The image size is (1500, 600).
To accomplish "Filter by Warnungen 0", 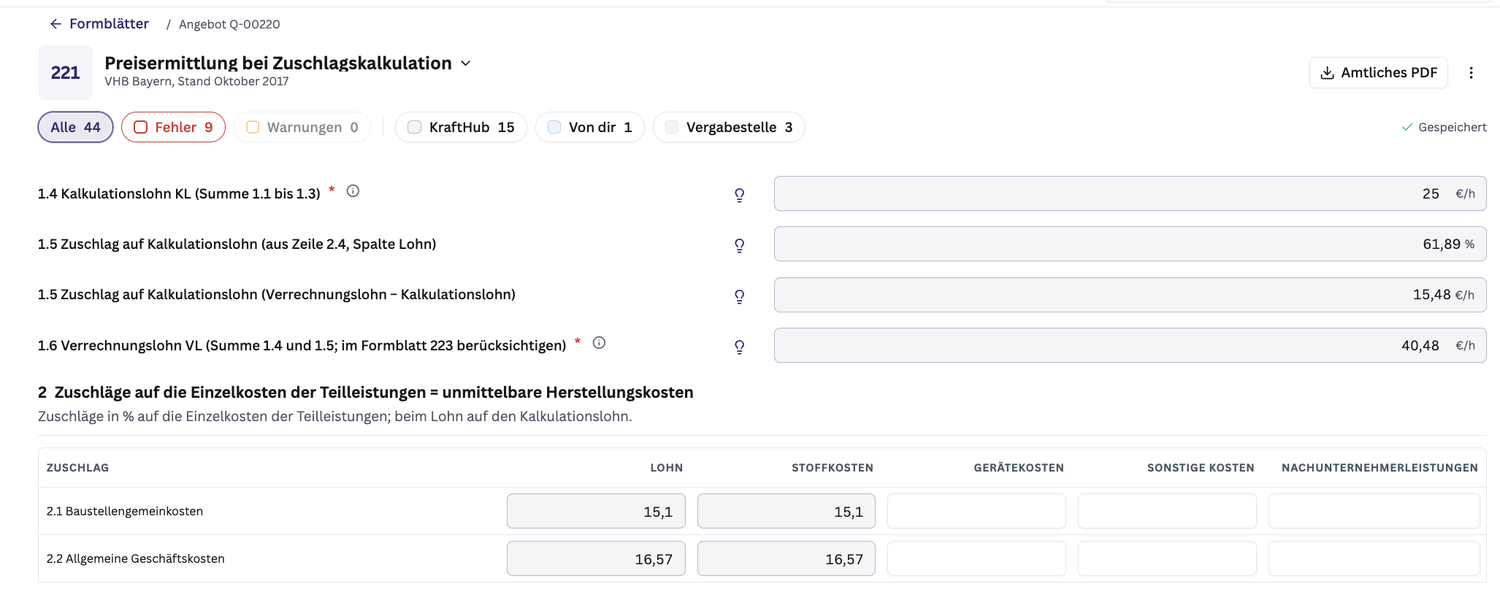I will click(x=302, y=127).
